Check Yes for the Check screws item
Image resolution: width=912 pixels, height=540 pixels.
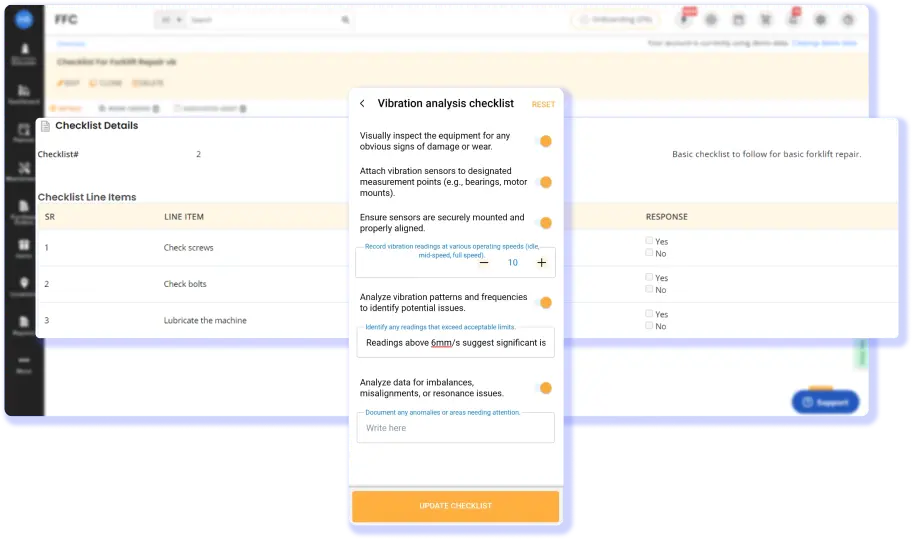pos(650,241)
